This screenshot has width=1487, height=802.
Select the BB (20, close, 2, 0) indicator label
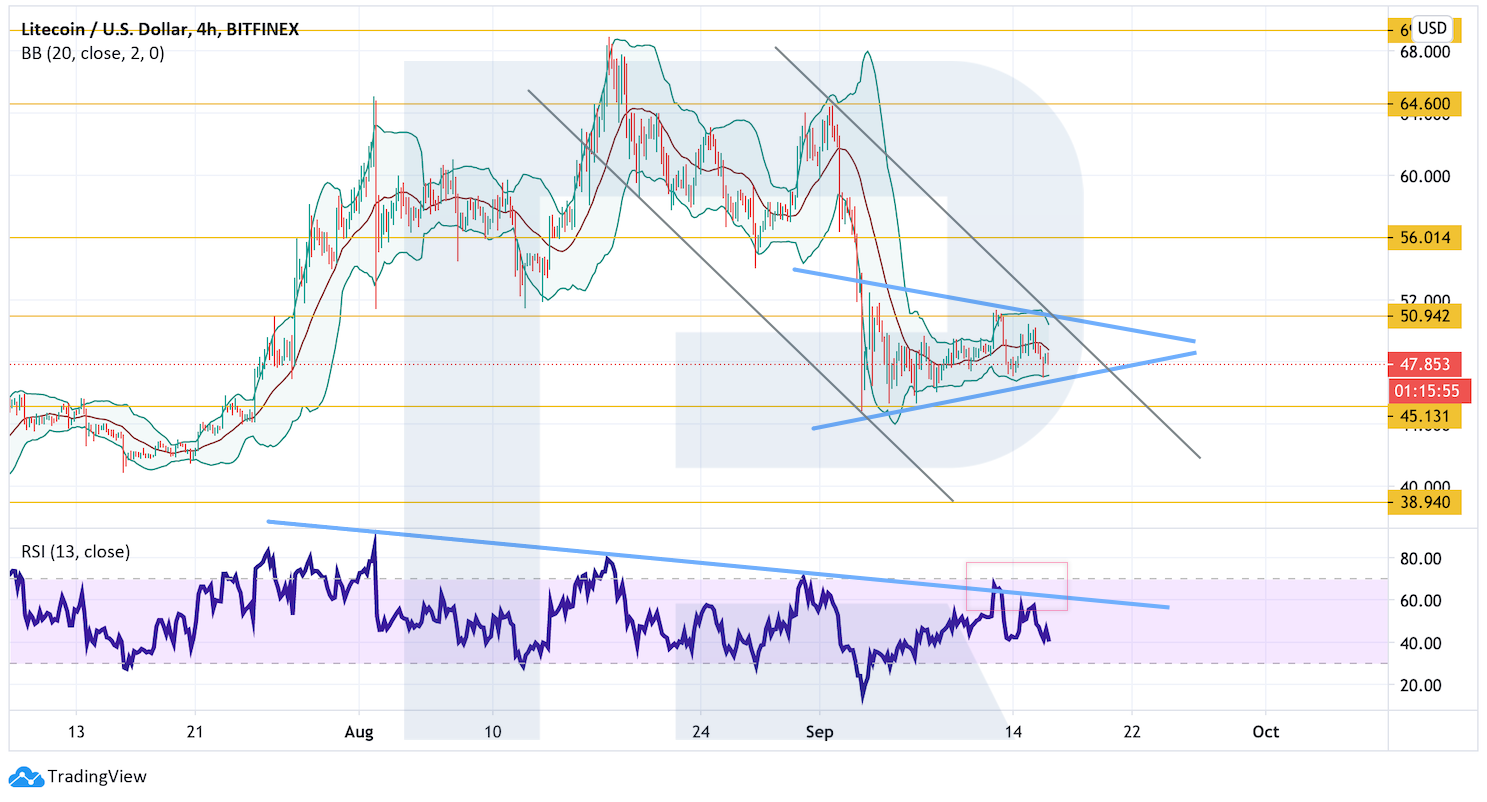pyautogui.click(x=93, y=54)
